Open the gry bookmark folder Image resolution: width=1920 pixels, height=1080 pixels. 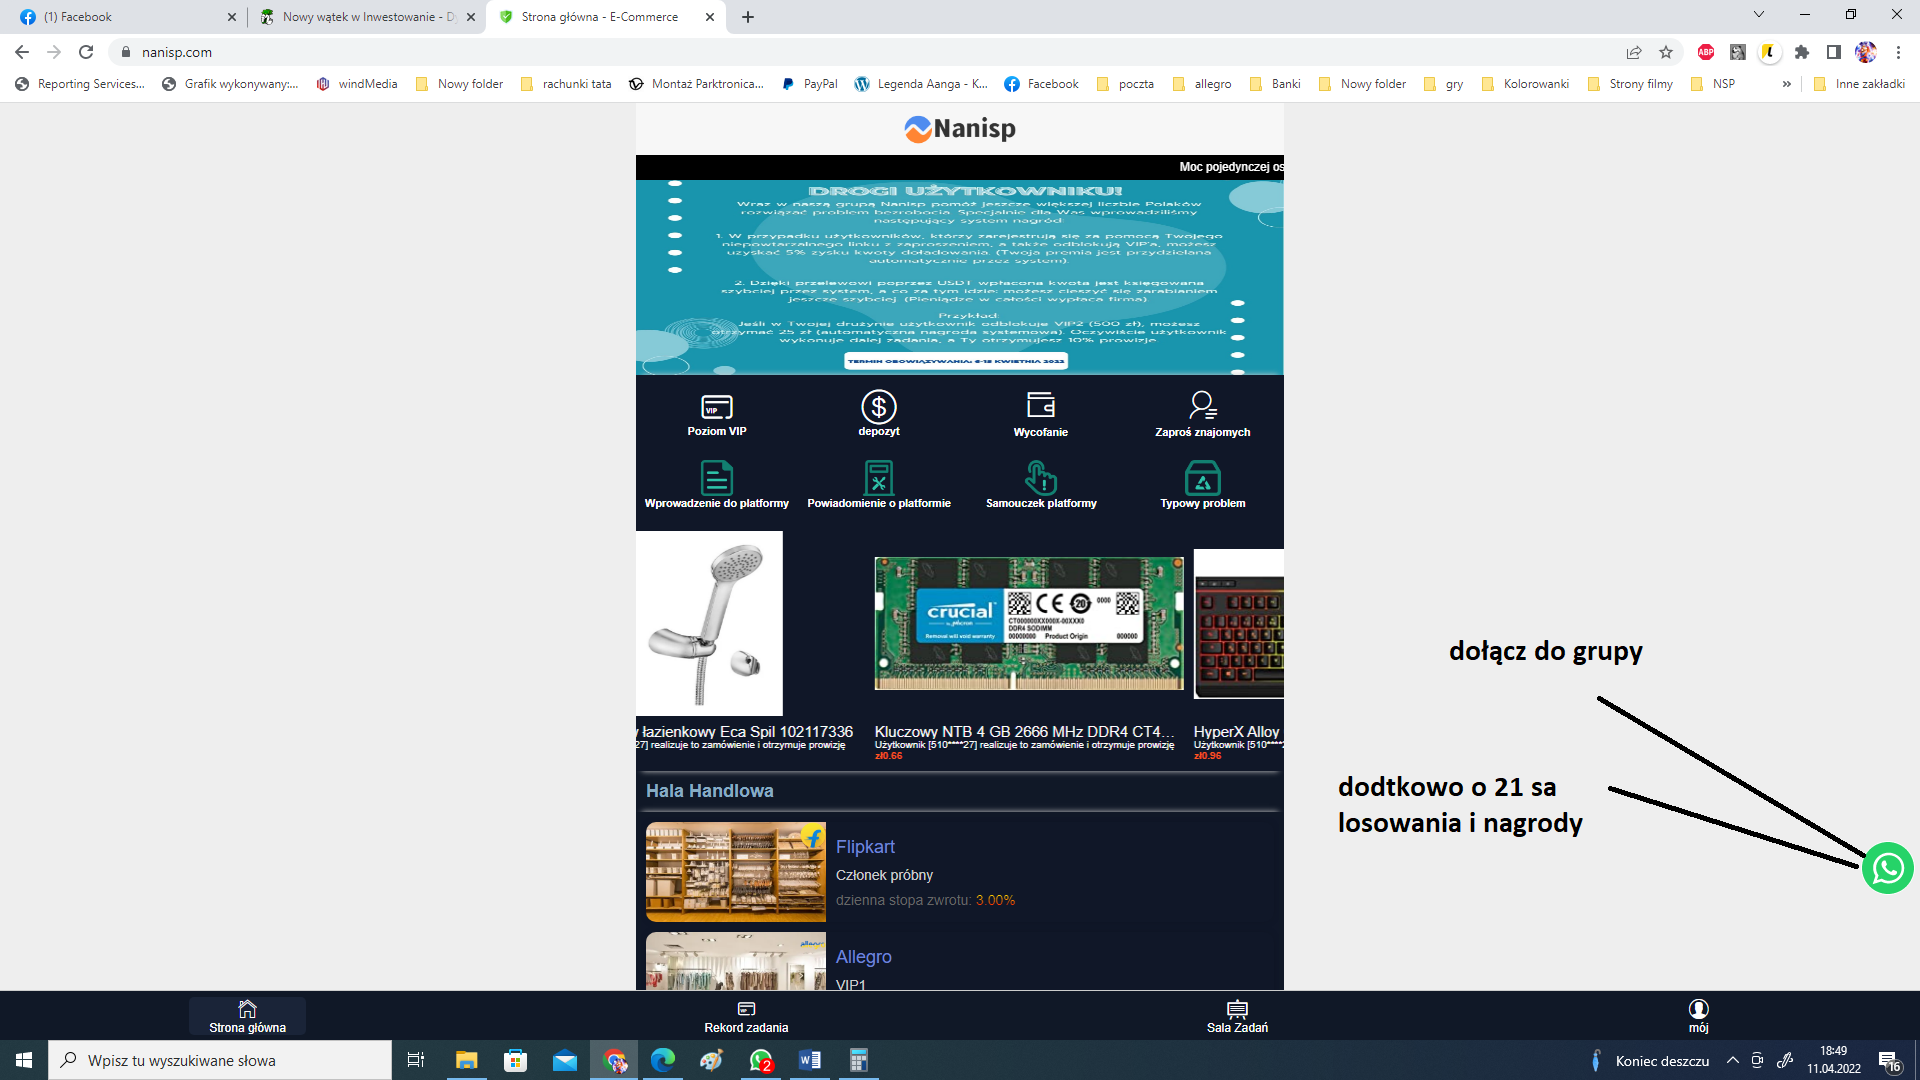pos(1444,84)
